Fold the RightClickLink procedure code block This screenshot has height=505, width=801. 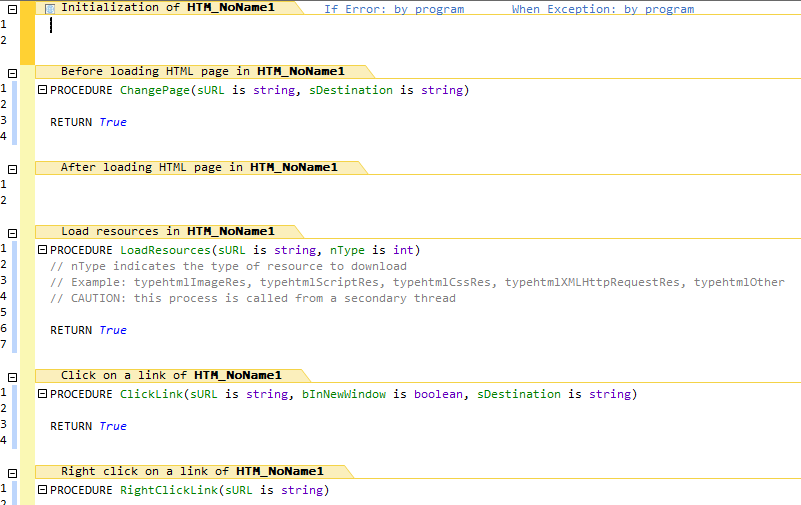coord(42,490)
